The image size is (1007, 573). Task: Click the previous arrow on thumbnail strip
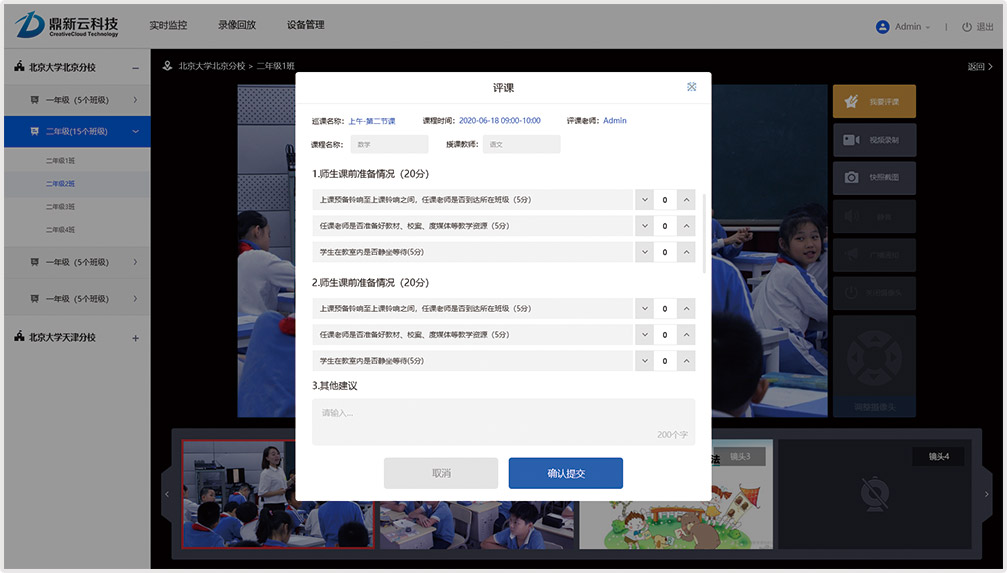point(167,494)
